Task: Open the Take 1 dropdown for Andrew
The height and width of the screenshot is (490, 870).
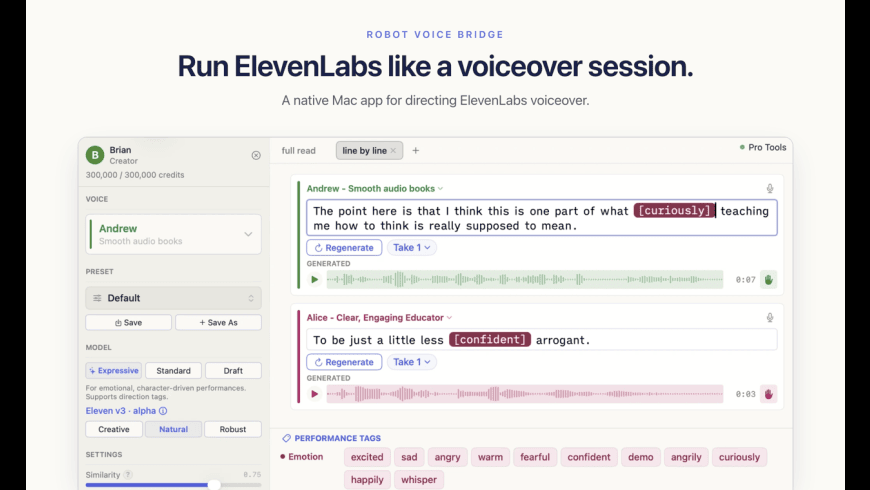Action: pos(412,247)
